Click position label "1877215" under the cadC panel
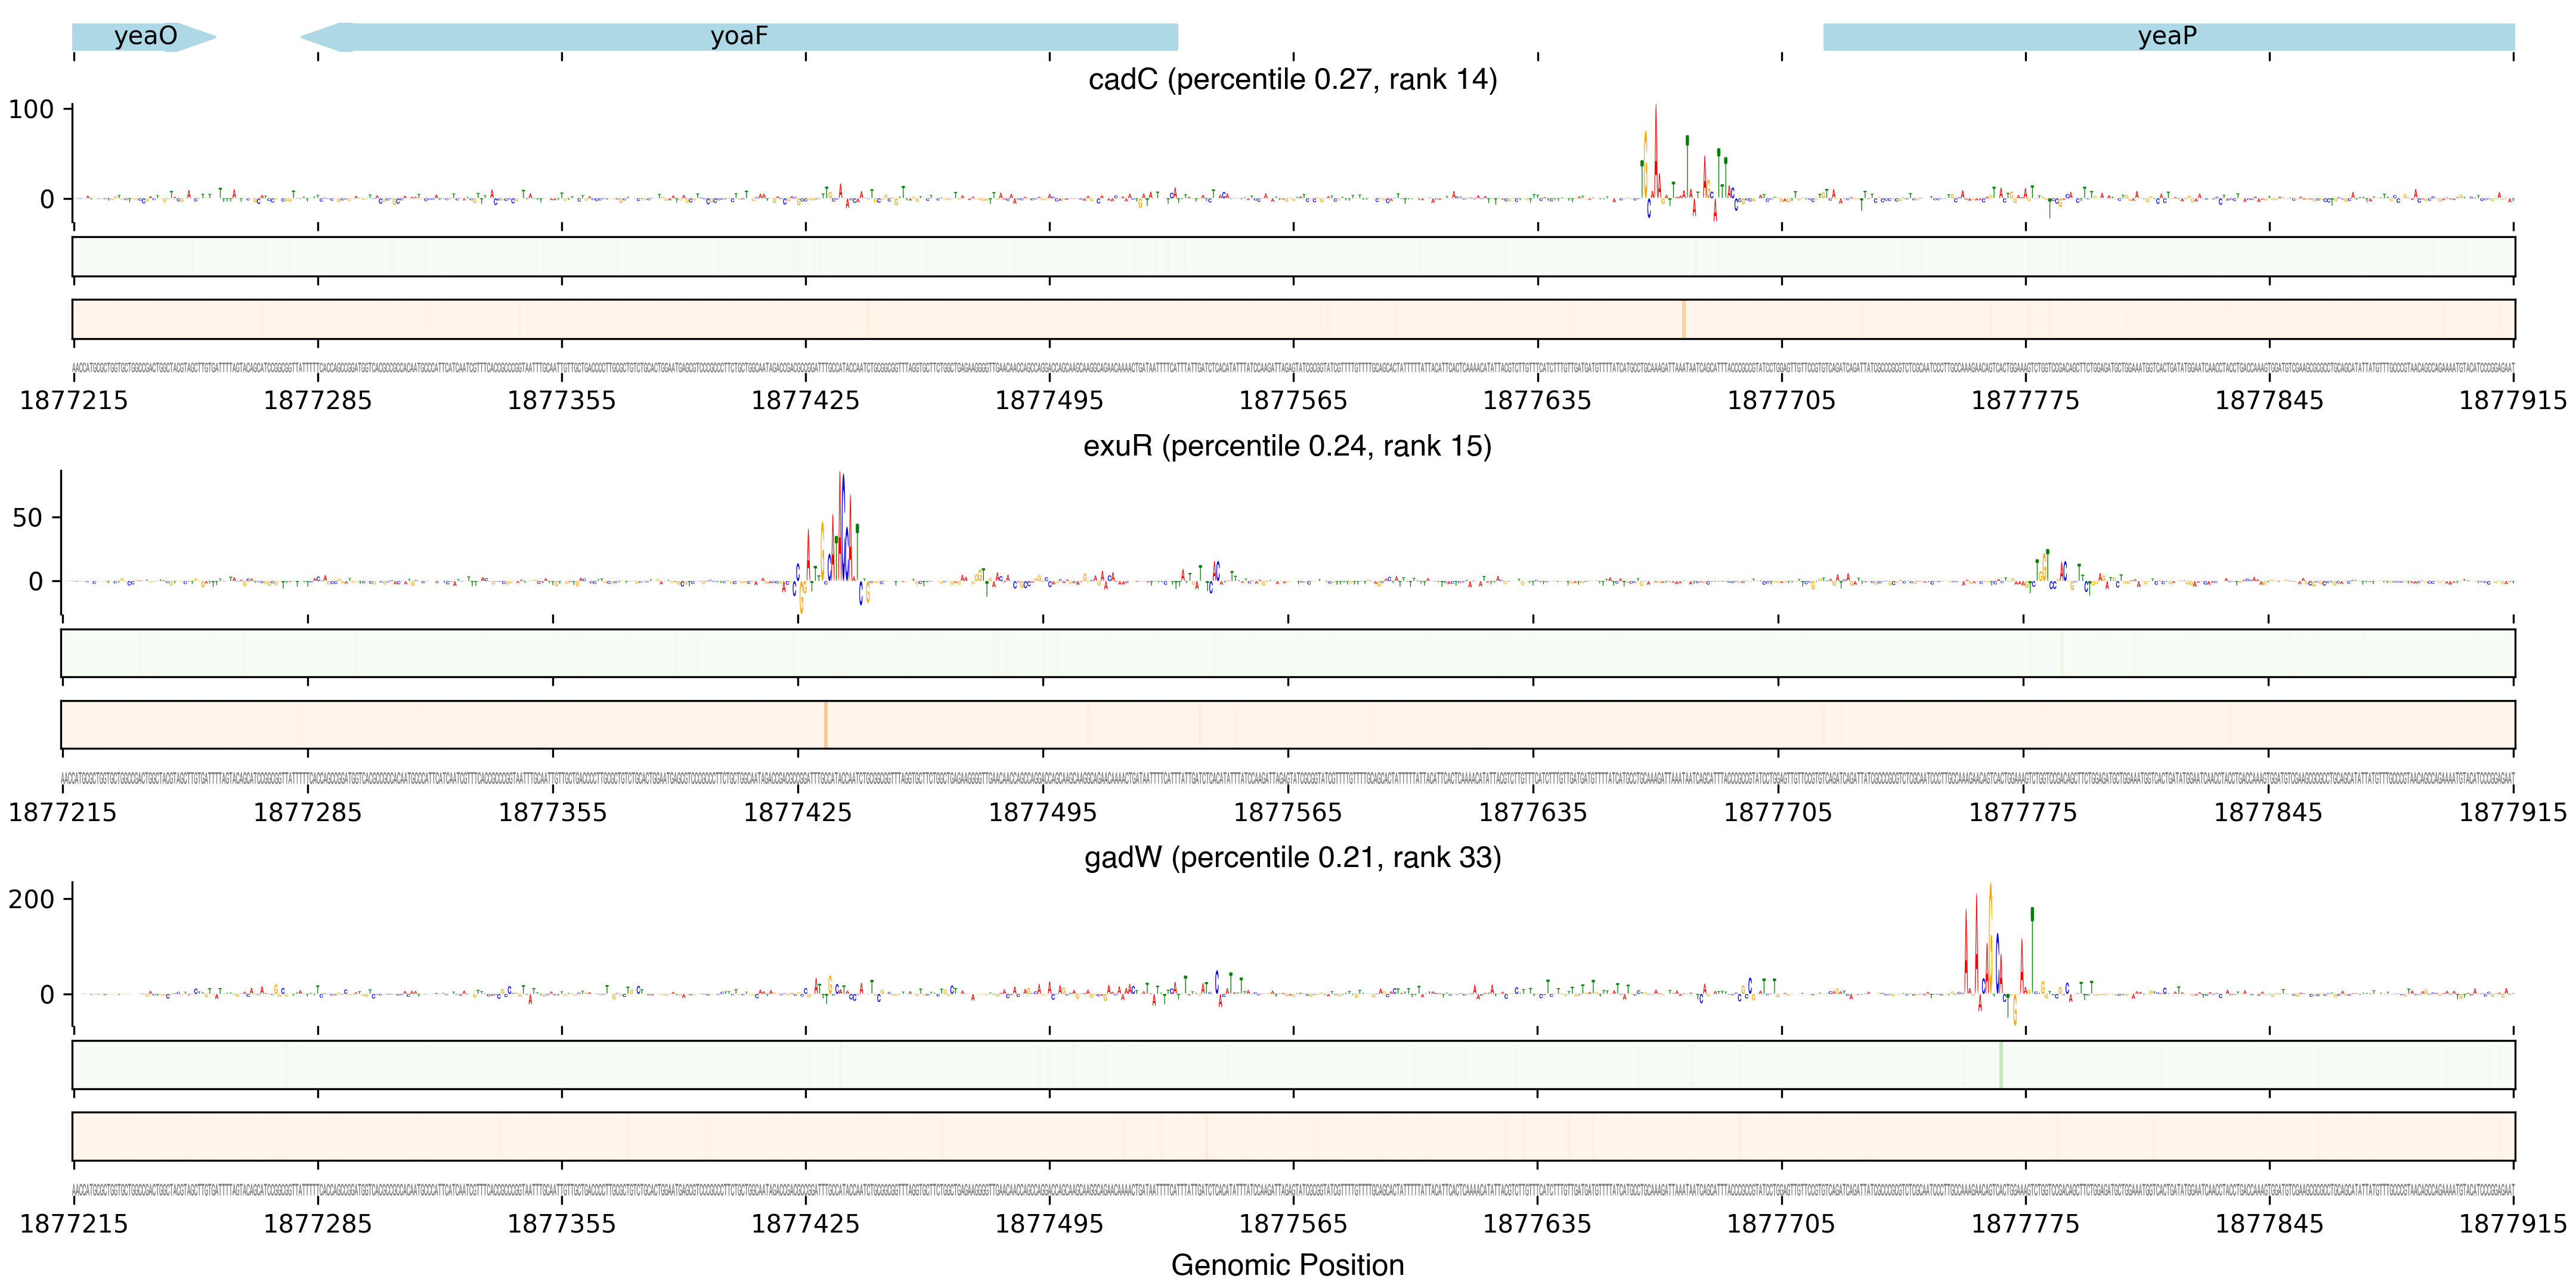2576x1288 pixels. [74, 401]
